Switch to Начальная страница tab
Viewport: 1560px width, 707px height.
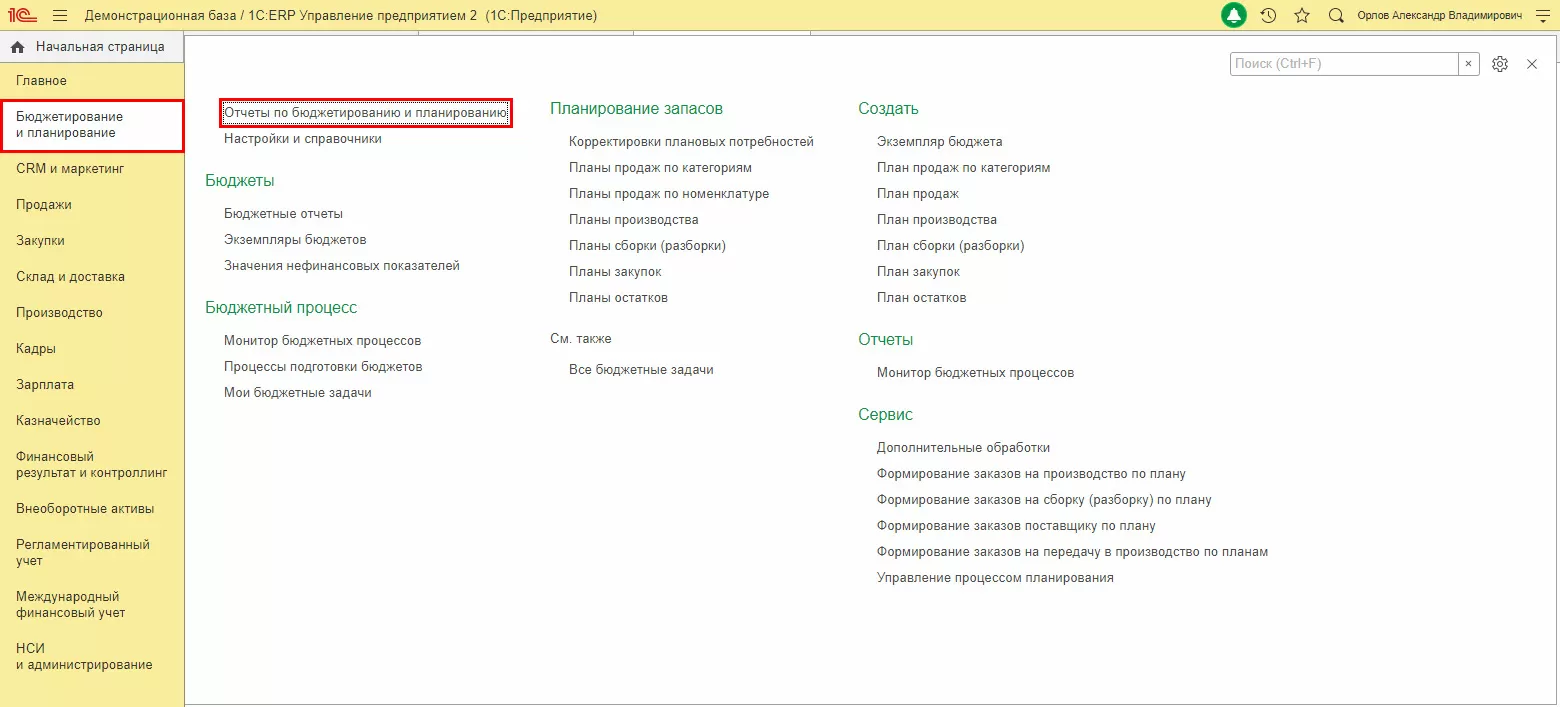(91, 47)
